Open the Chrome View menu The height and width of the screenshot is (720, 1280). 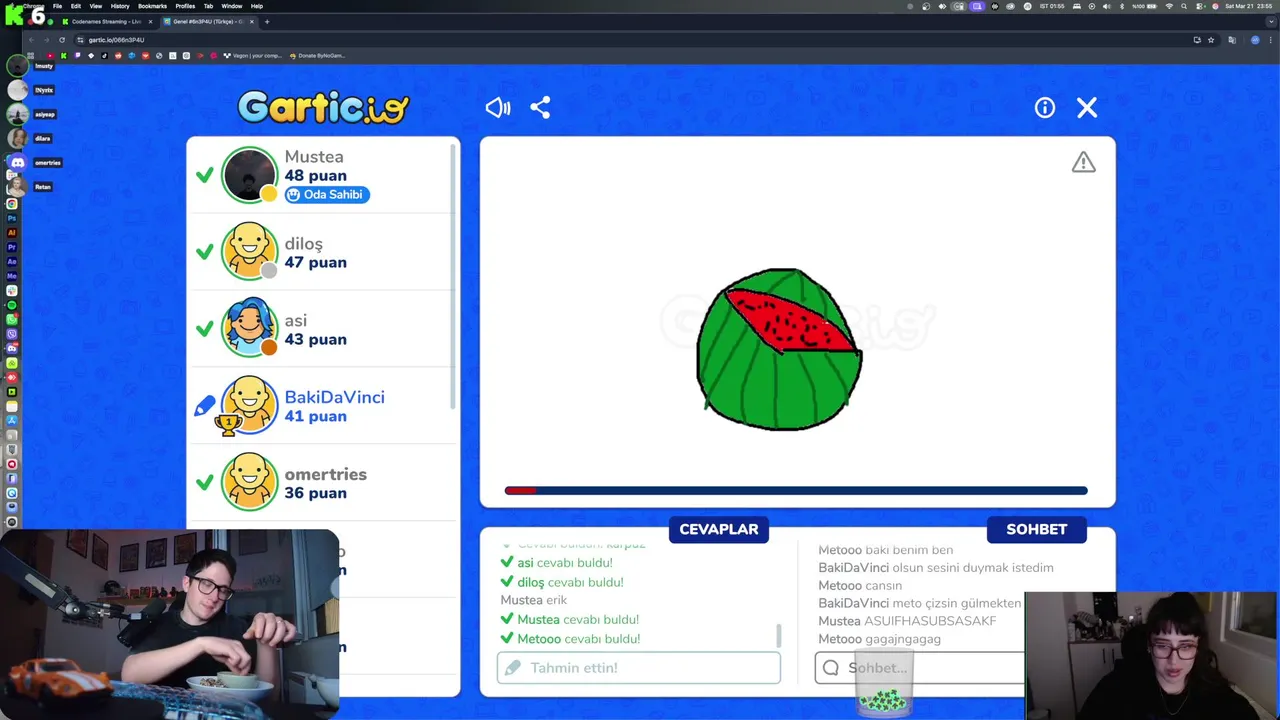pyautogui.click(x=96, y=6)
